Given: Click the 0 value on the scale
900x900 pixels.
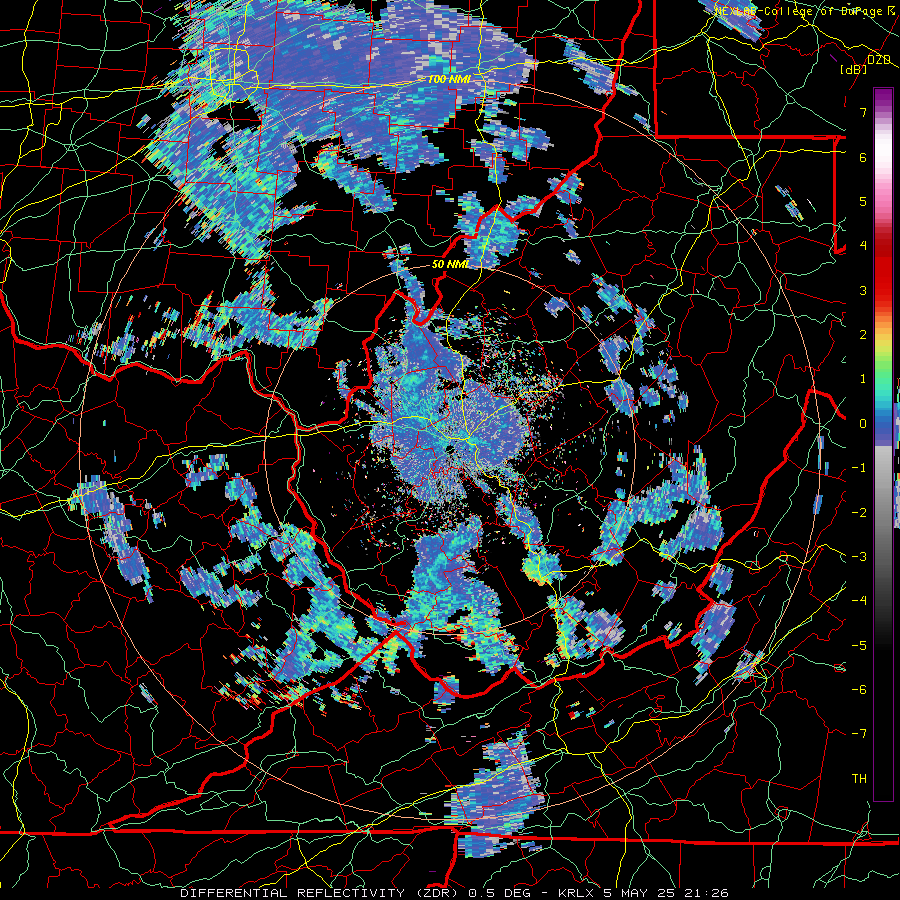Looking at the screenshot, I should [863, 424].
